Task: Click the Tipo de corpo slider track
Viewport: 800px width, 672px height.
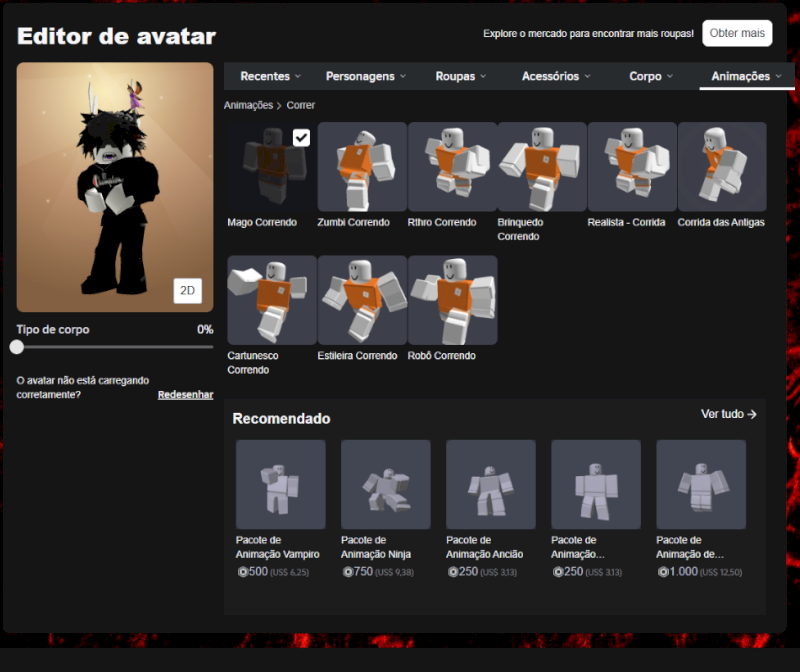Action: point(115,347)
